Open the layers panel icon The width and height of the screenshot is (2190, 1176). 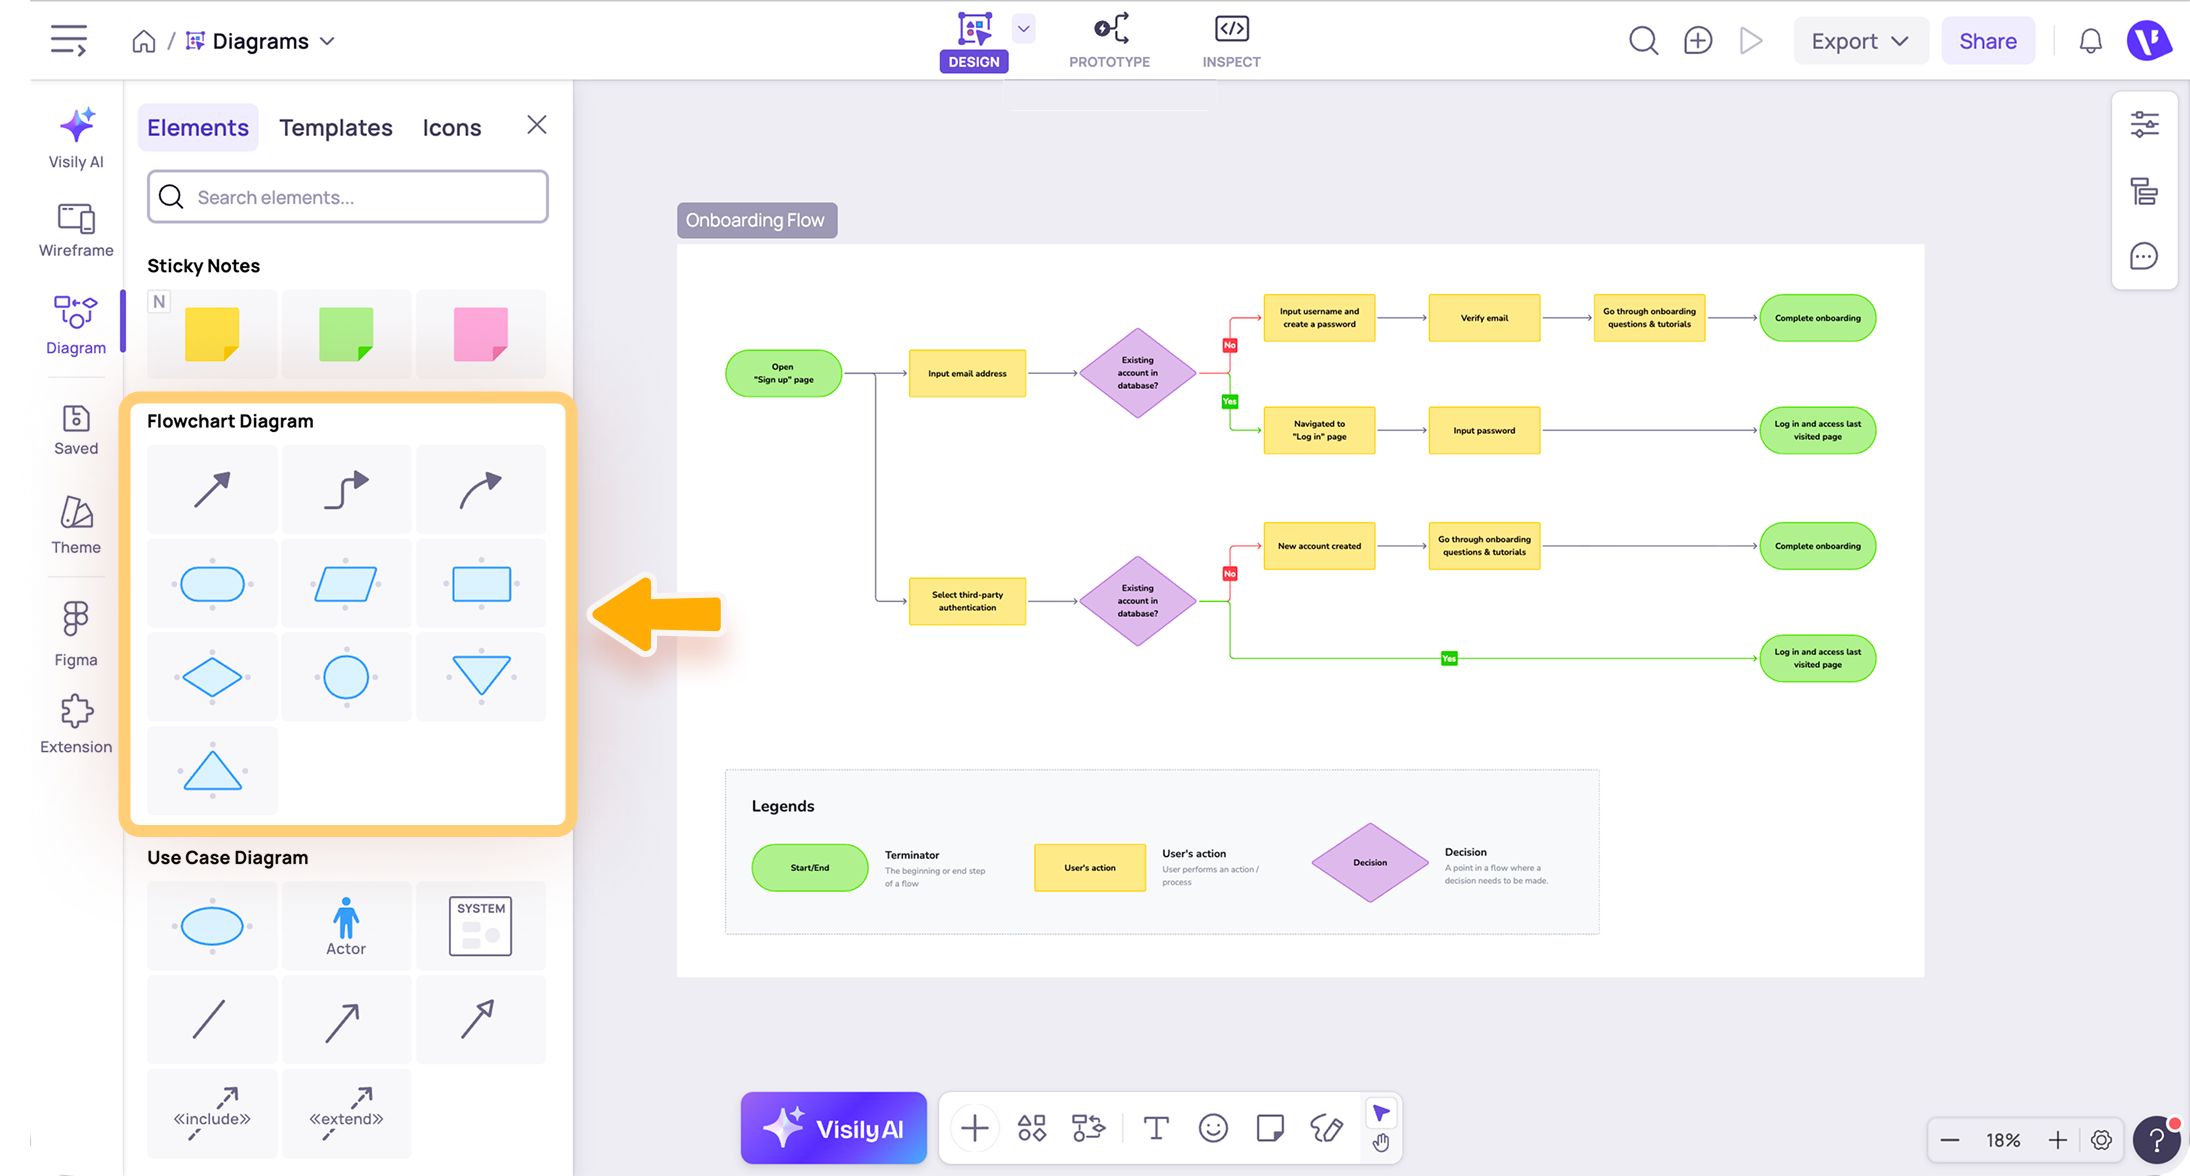pos(2144,191)
